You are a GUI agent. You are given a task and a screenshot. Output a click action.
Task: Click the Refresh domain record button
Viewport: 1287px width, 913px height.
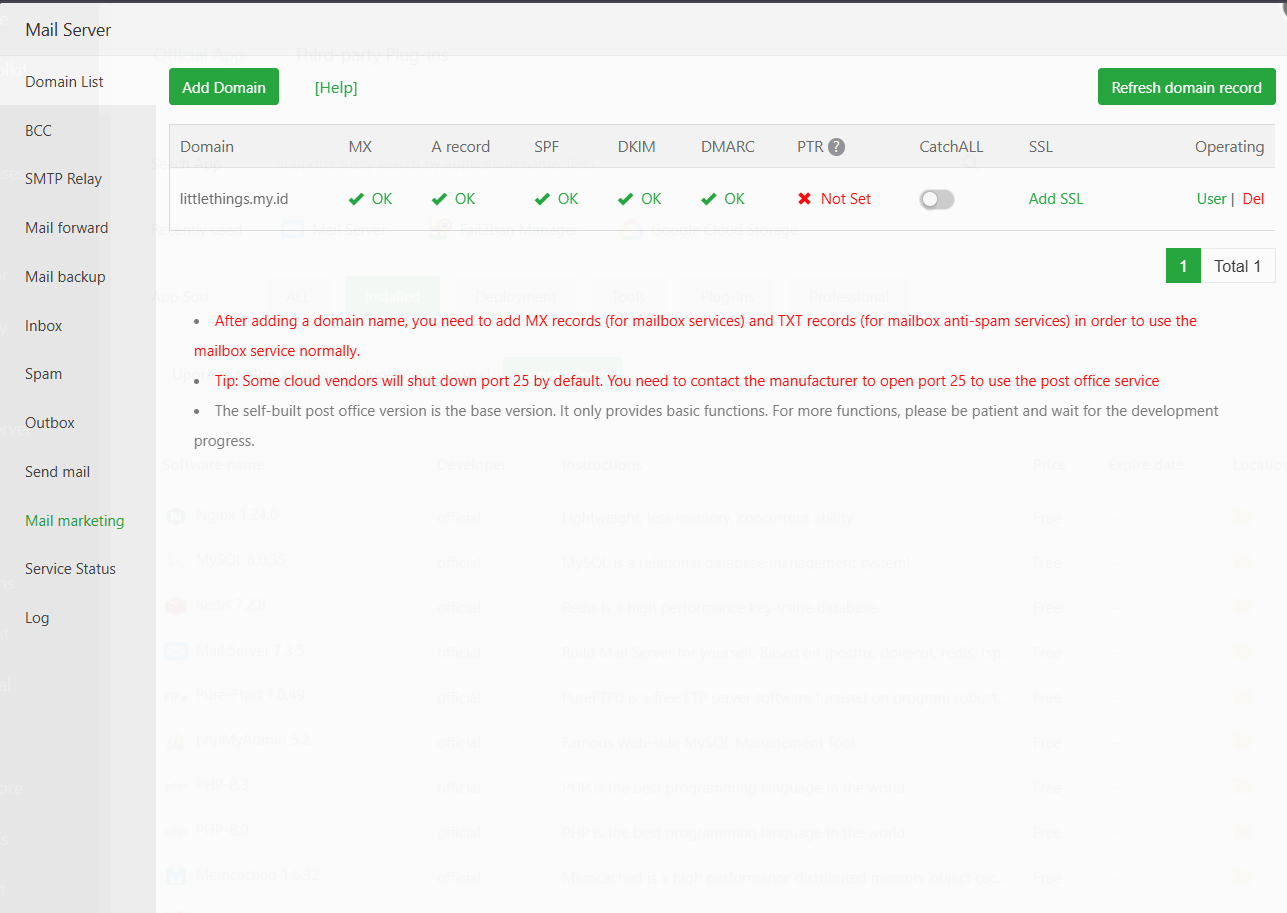click(1186, 87)
